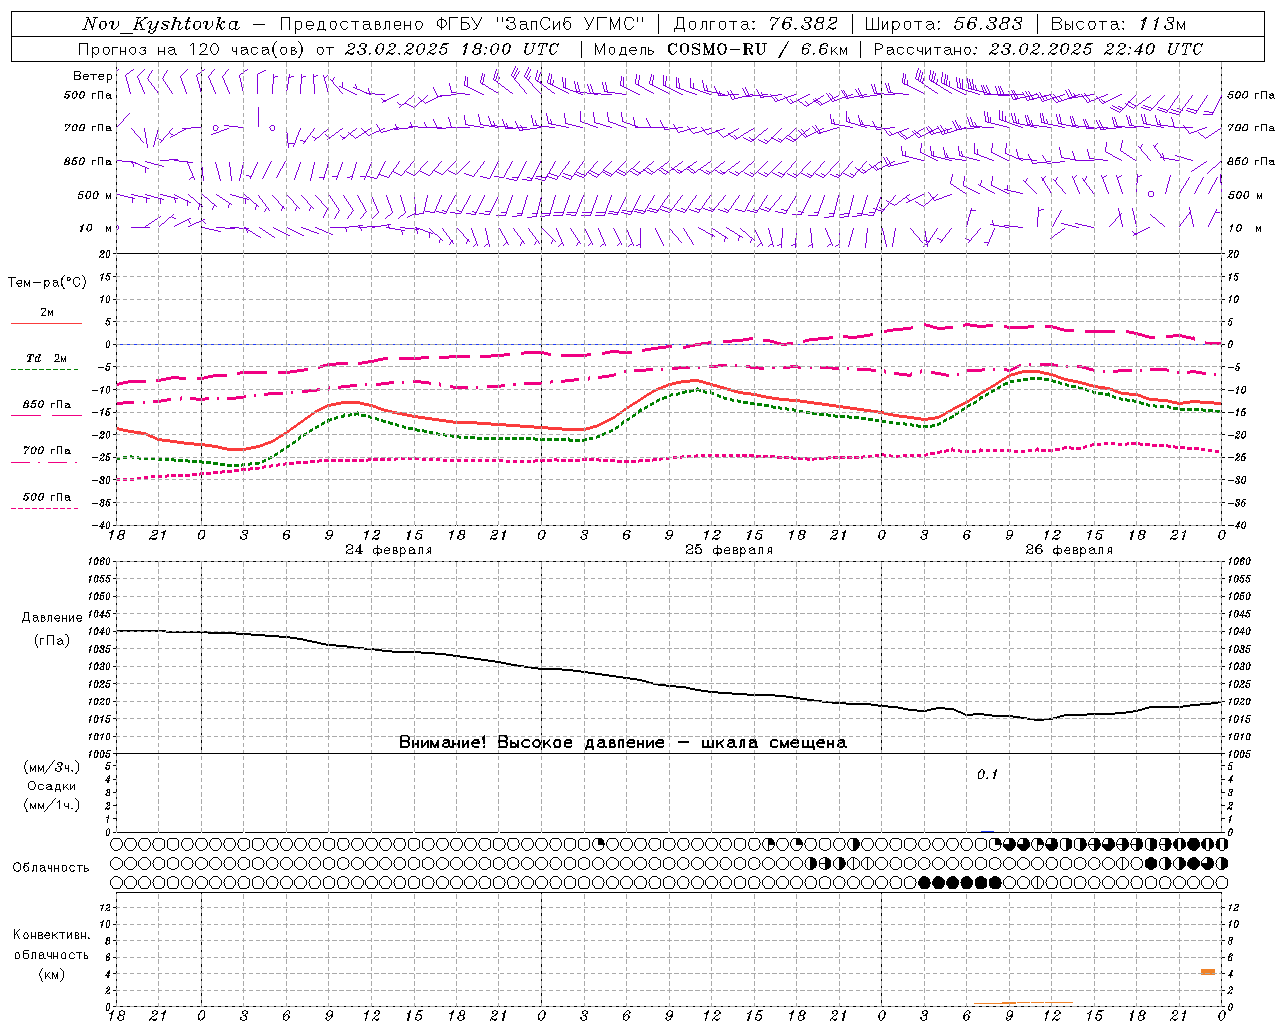
Task: Select the text Предоставлено ФГБУ "ЗапСиб УГМС"
Action: 463,24
